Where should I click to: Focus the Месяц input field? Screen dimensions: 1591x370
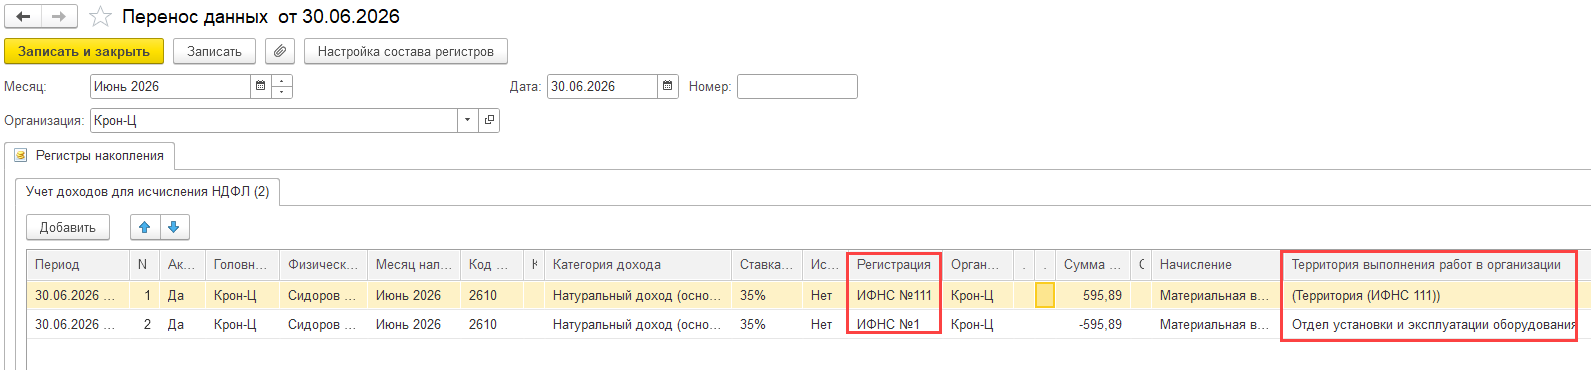coord(170,86)
